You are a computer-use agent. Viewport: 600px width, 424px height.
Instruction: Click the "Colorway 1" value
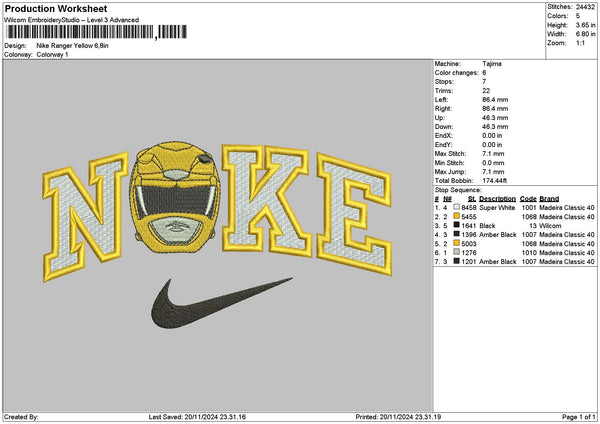[x=52, y=55]
